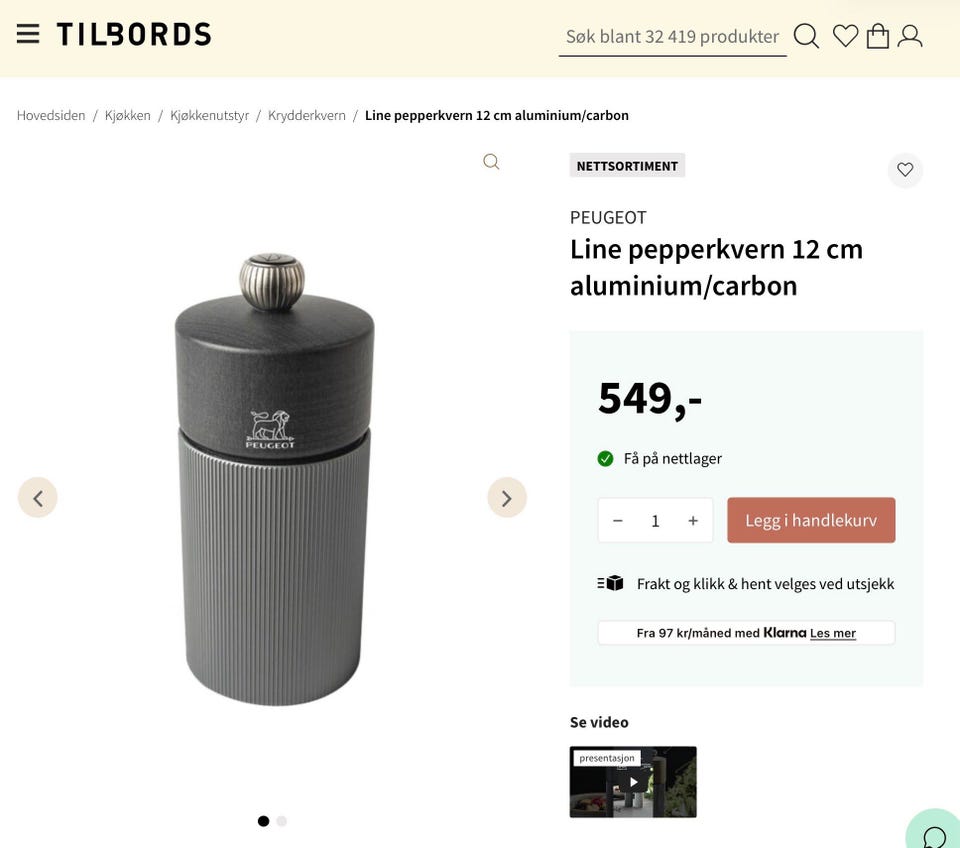Select the first carousel indicator dot
Viewport: 960px width, 848px height.
[263, 820]
